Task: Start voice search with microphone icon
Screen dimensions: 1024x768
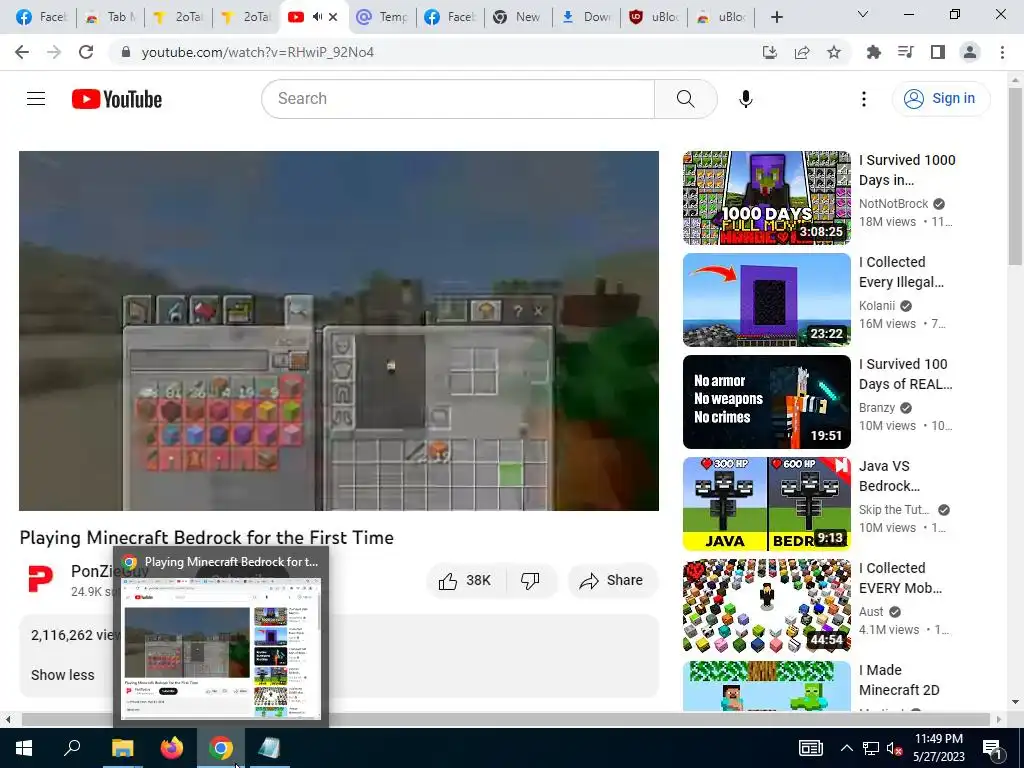Action: point(745,99)
